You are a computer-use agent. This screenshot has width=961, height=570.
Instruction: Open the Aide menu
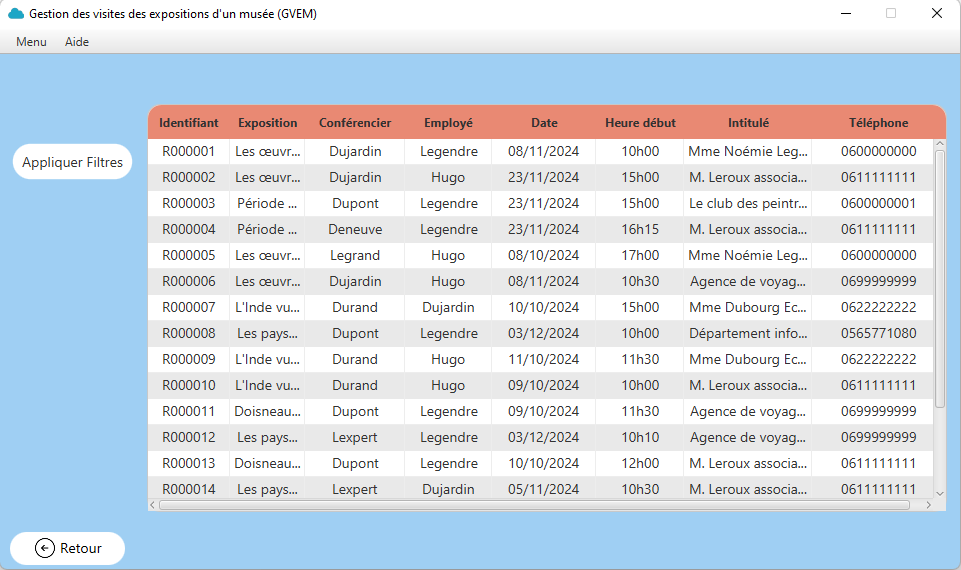point(77,42)
